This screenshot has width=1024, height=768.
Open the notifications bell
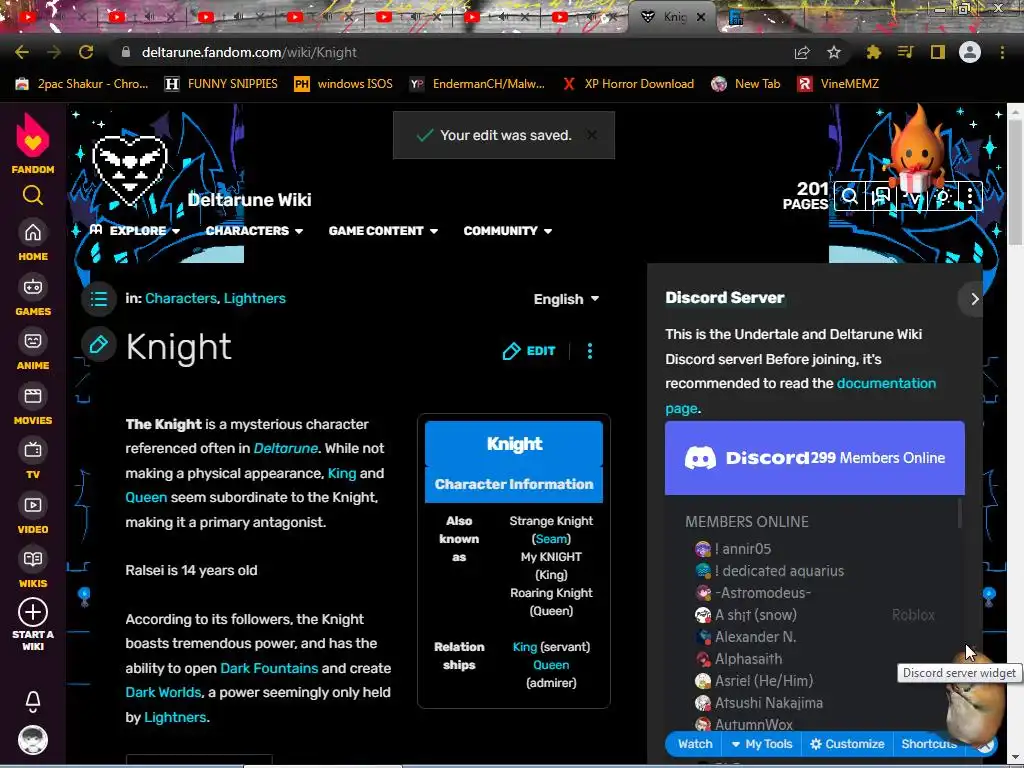(33, 701)
